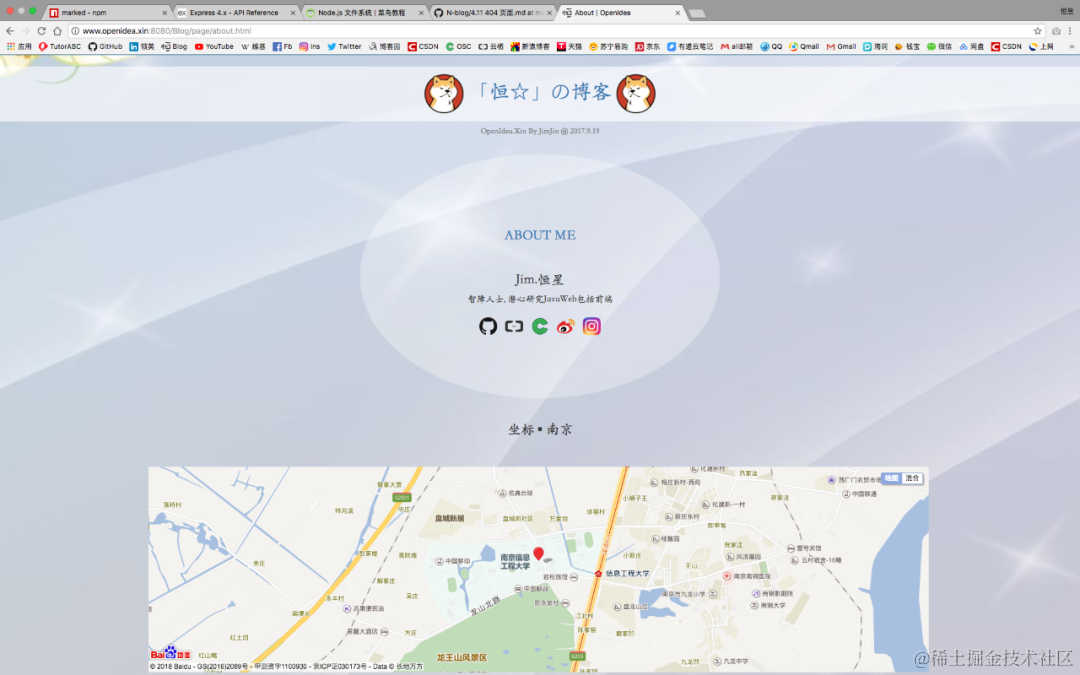The image size is (1080, 675).
Task: Click the 南京信息工程大学 label on map
Action: tap(515, 561)
